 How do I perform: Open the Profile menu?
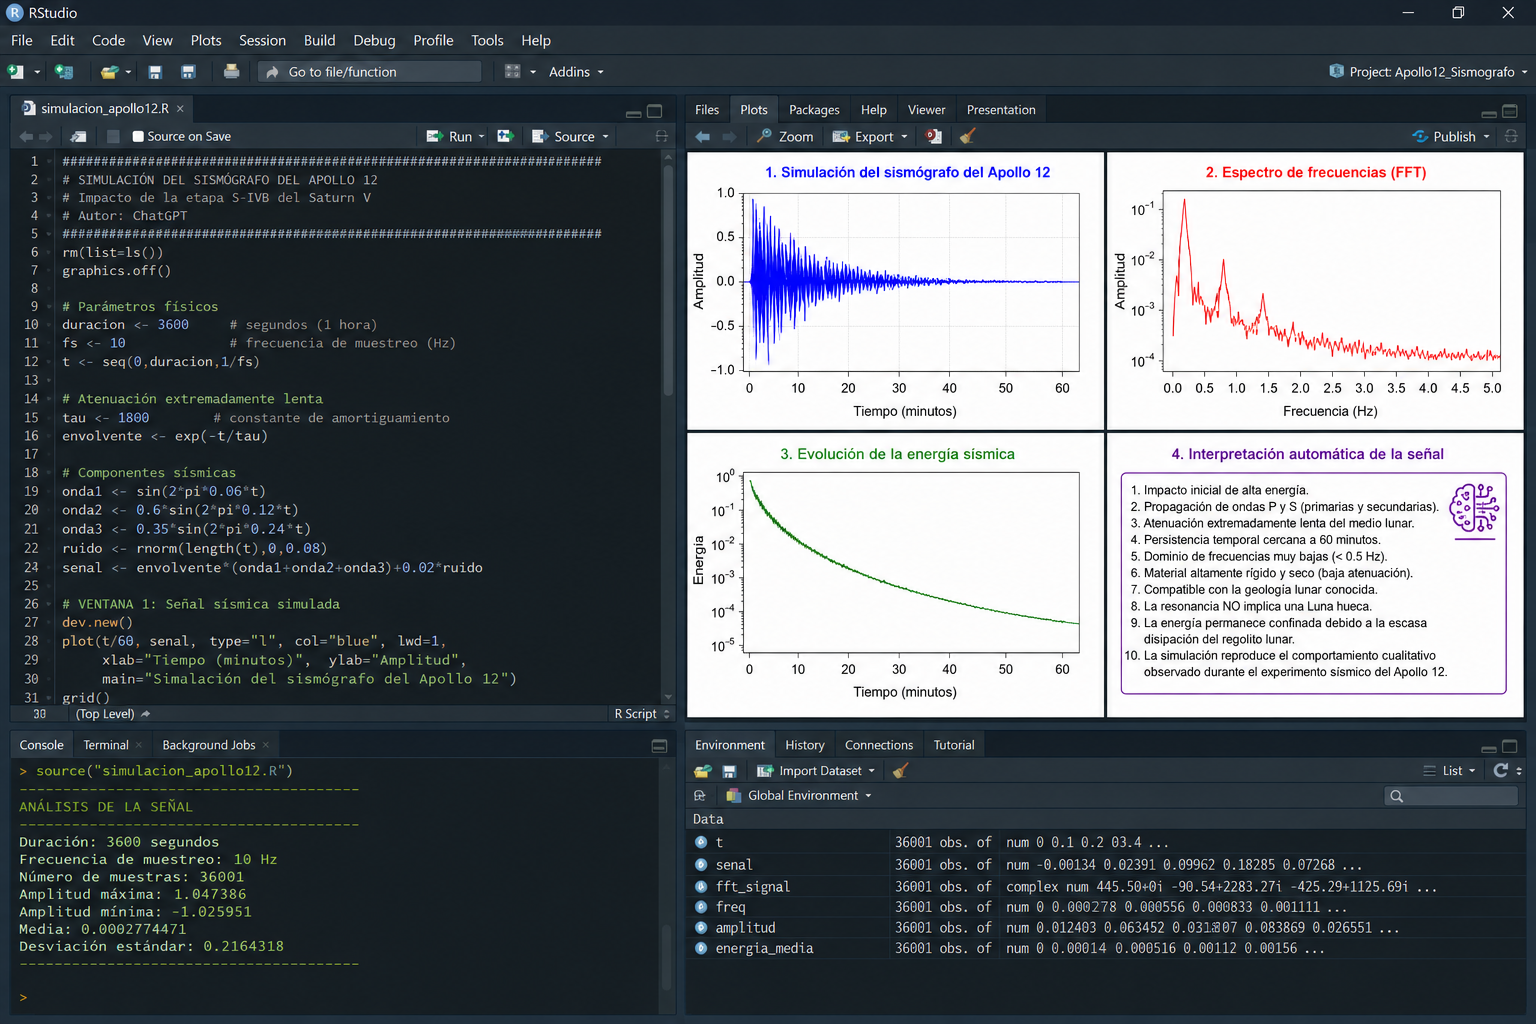[433, 40]
